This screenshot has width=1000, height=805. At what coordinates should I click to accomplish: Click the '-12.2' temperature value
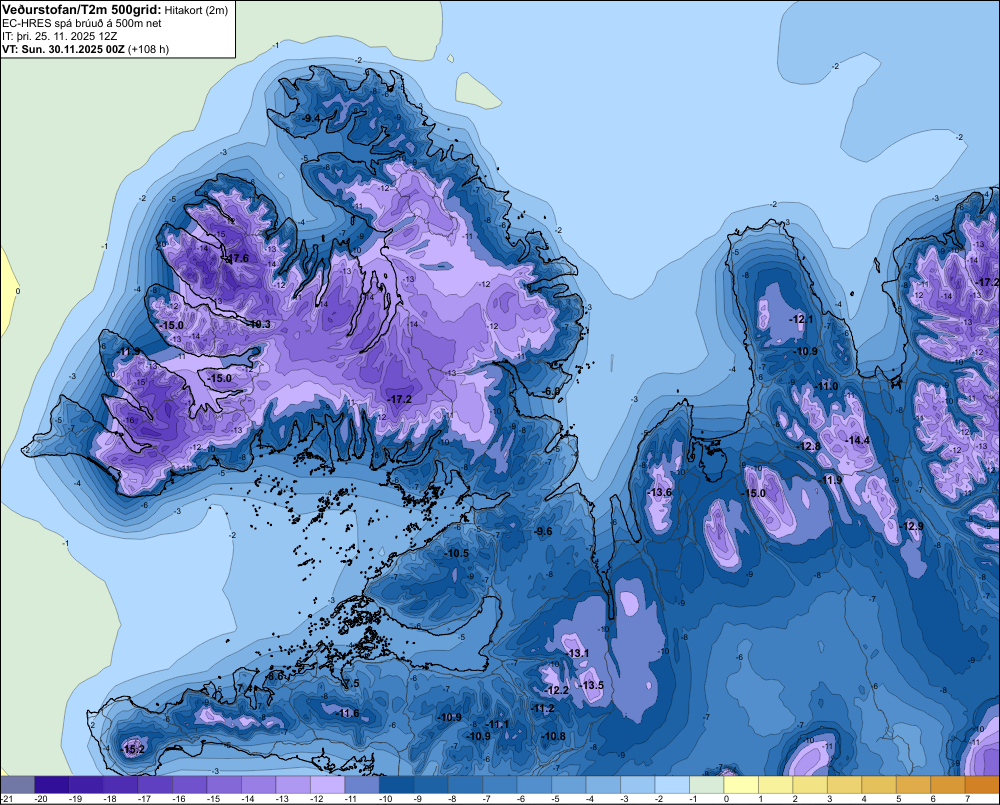point(557,691)
